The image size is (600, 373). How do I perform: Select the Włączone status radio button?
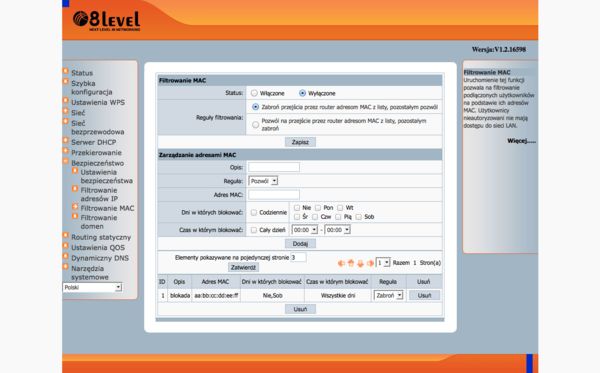254,93
